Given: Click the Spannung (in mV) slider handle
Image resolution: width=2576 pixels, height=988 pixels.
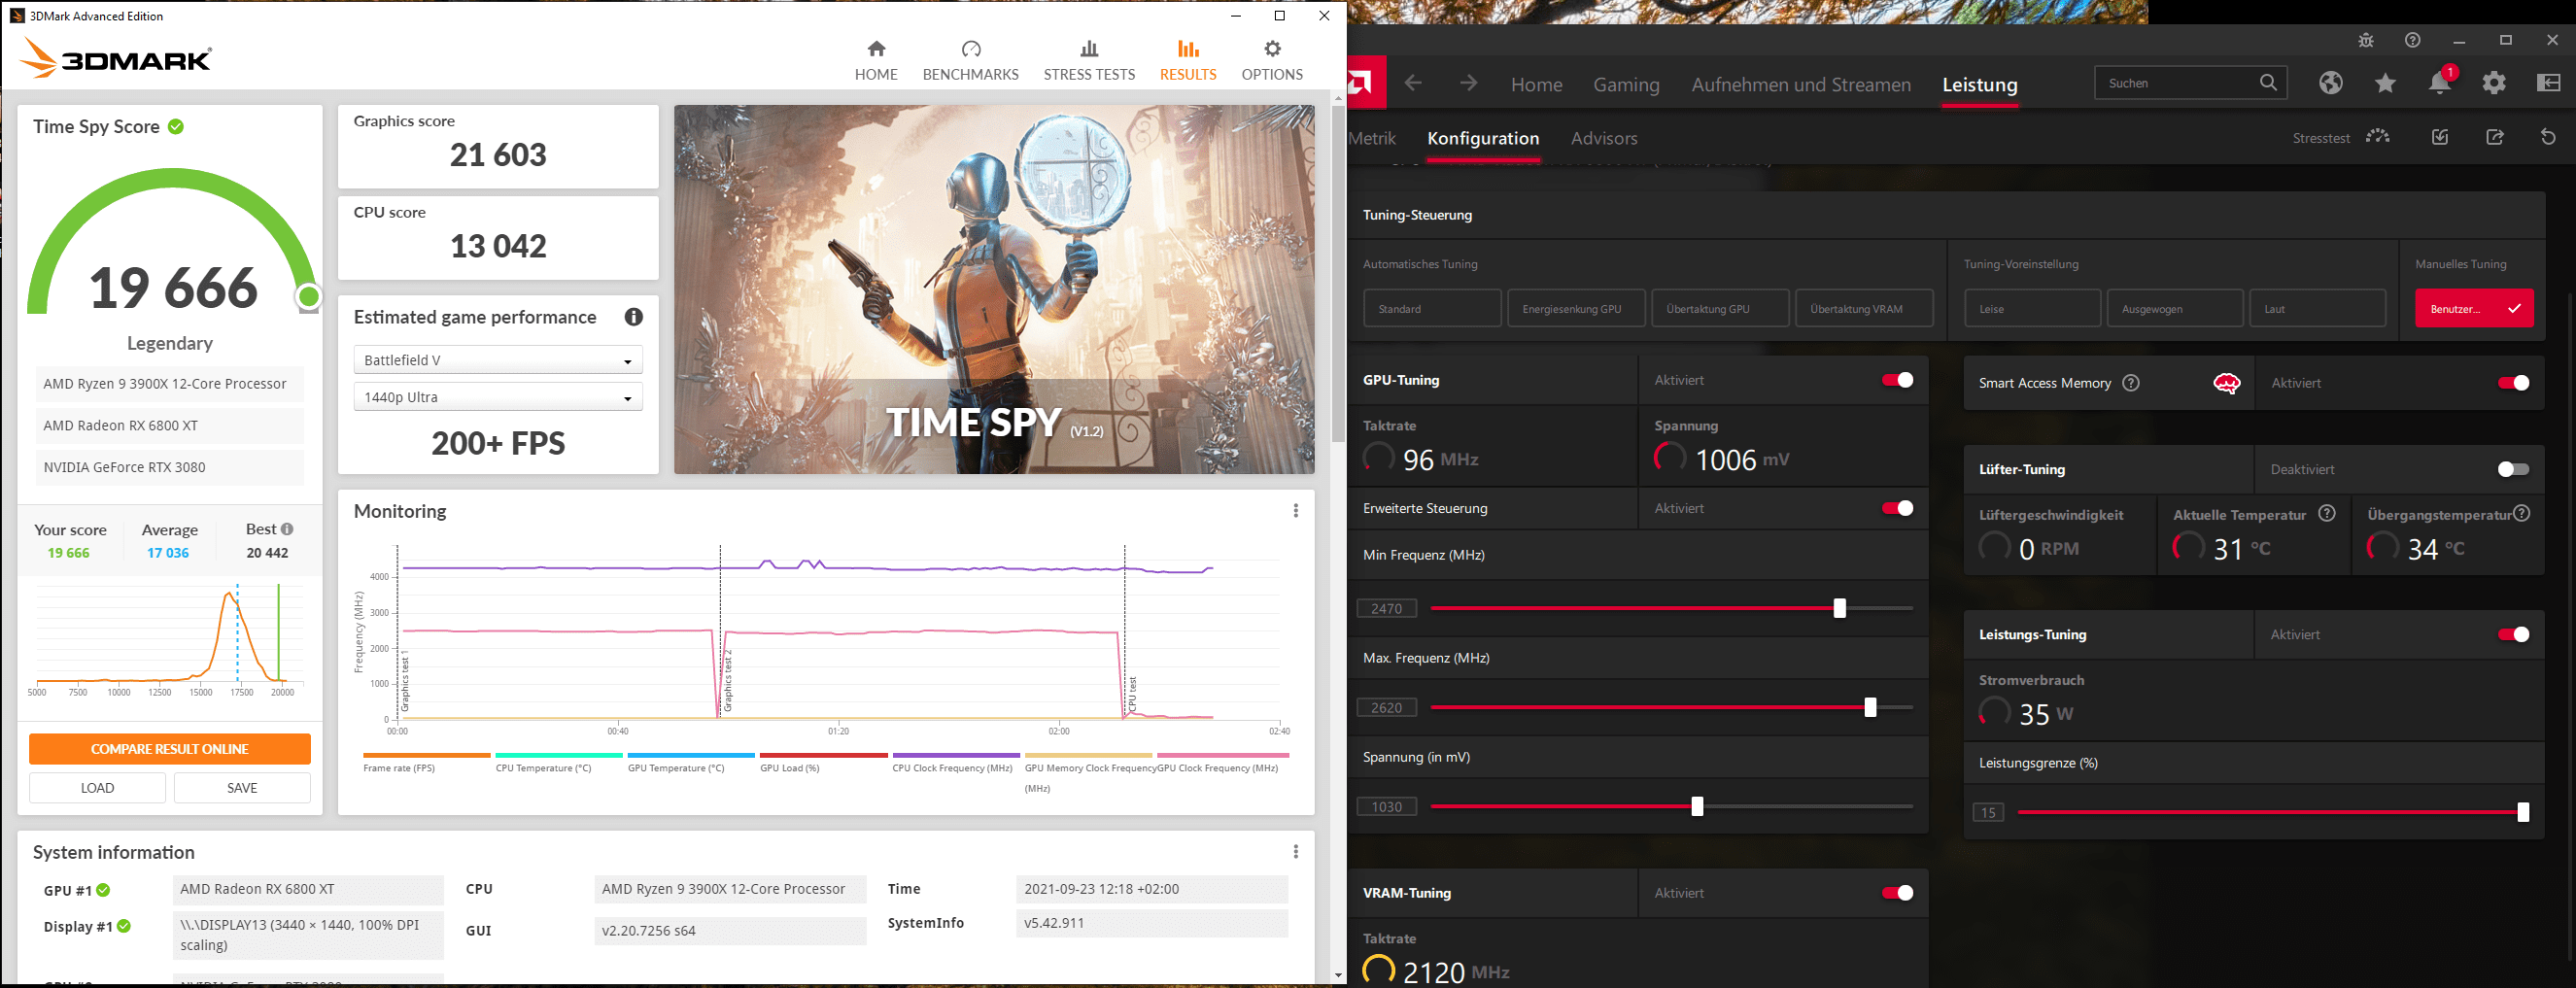Looking at the screenshot, I should (1697, 806).
